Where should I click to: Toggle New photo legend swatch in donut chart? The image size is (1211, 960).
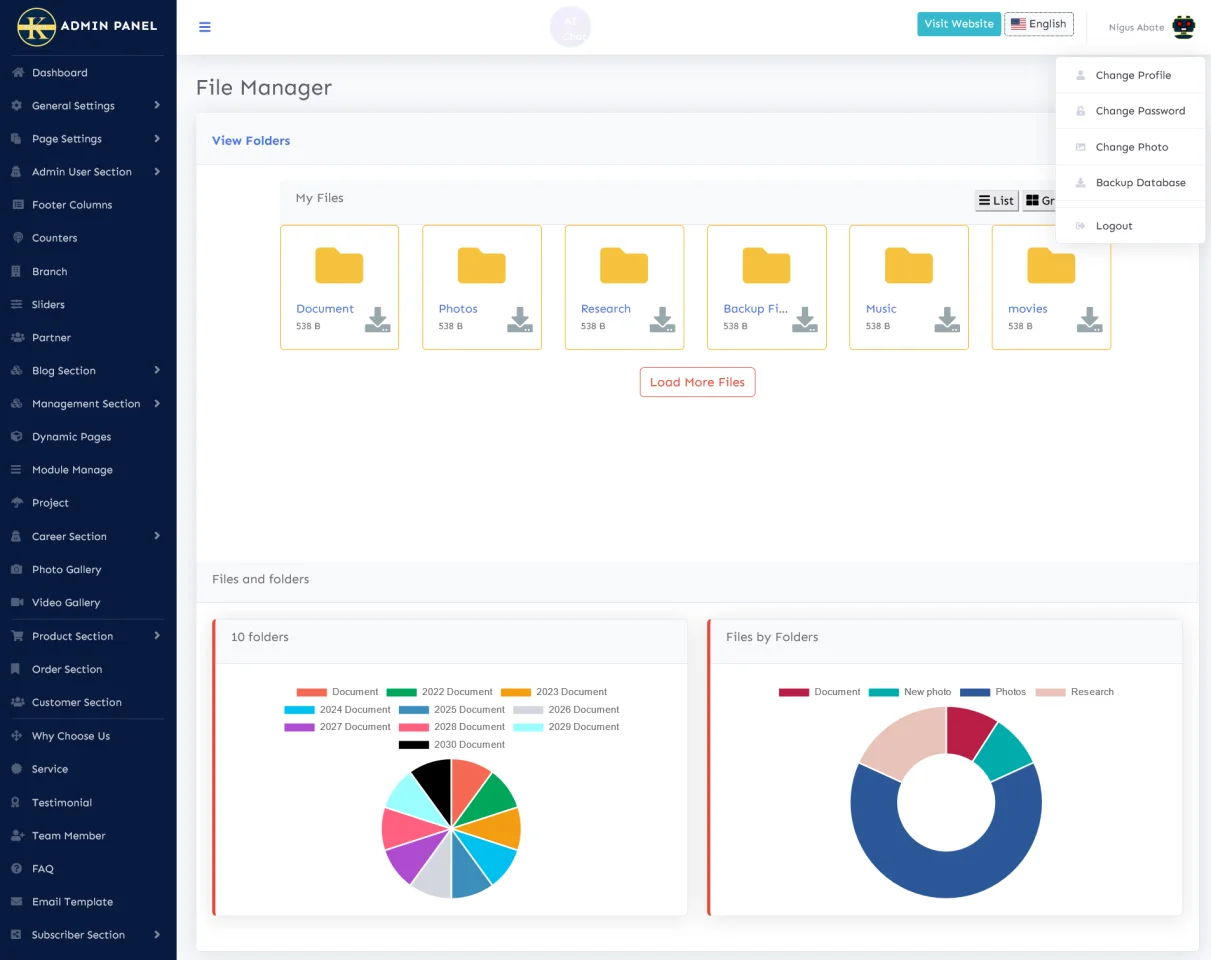[x=884, y=692]
